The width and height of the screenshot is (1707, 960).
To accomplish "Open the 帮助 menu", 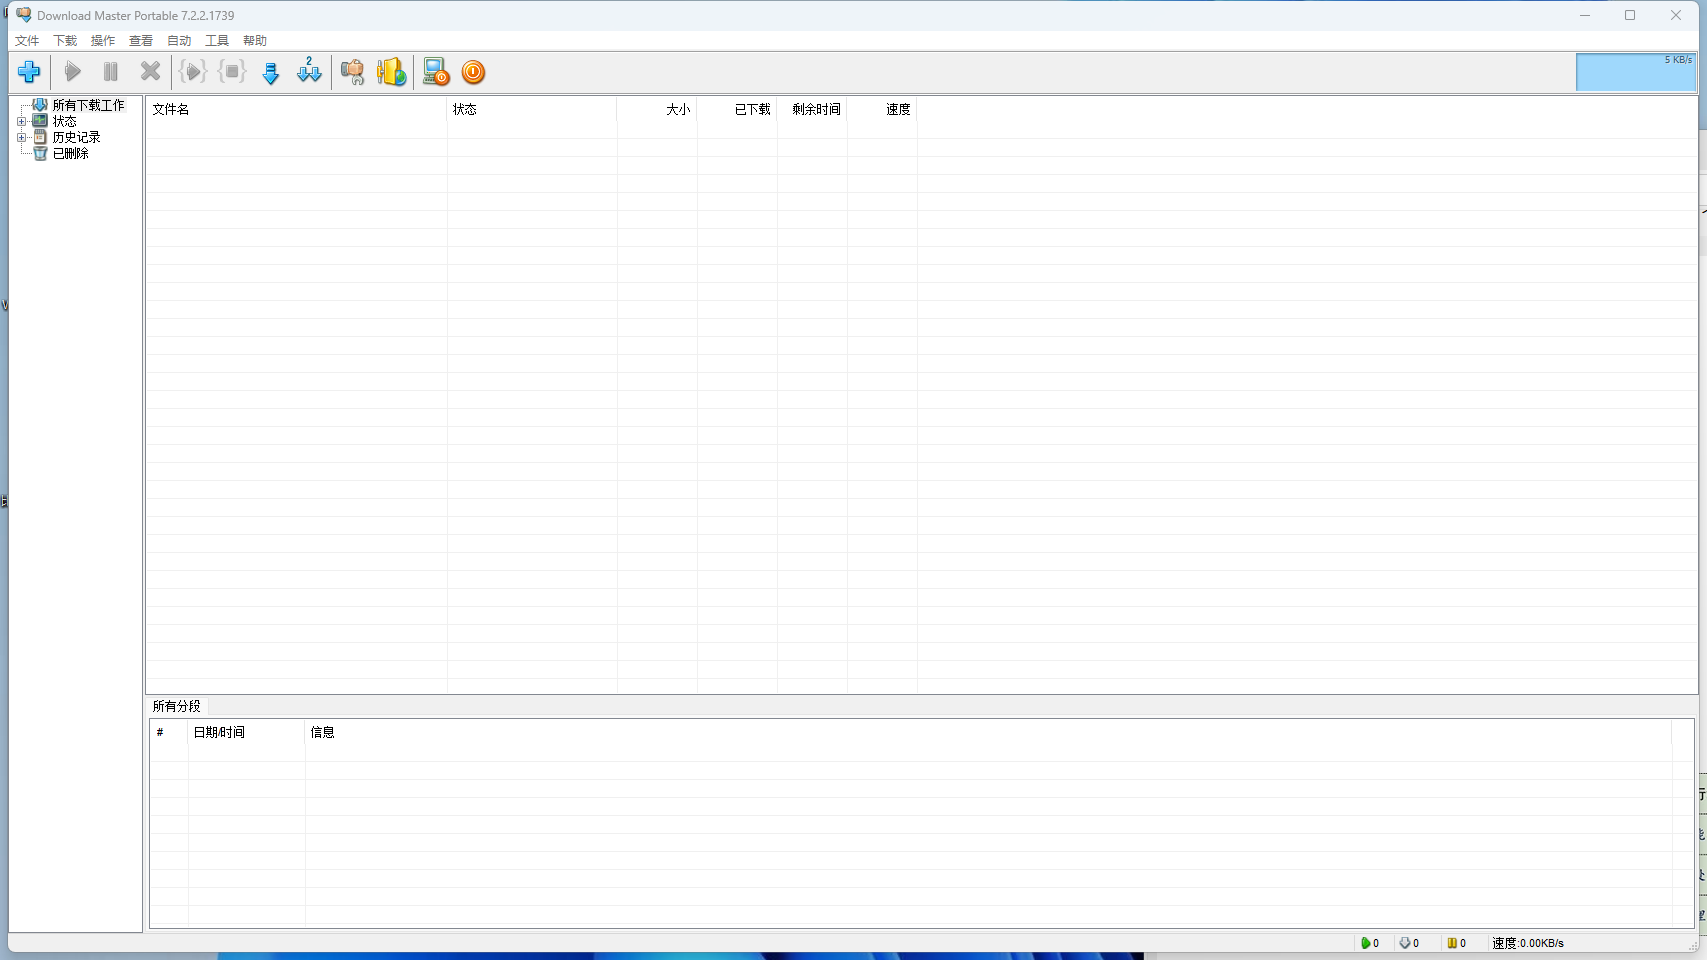I will (255, 41).
